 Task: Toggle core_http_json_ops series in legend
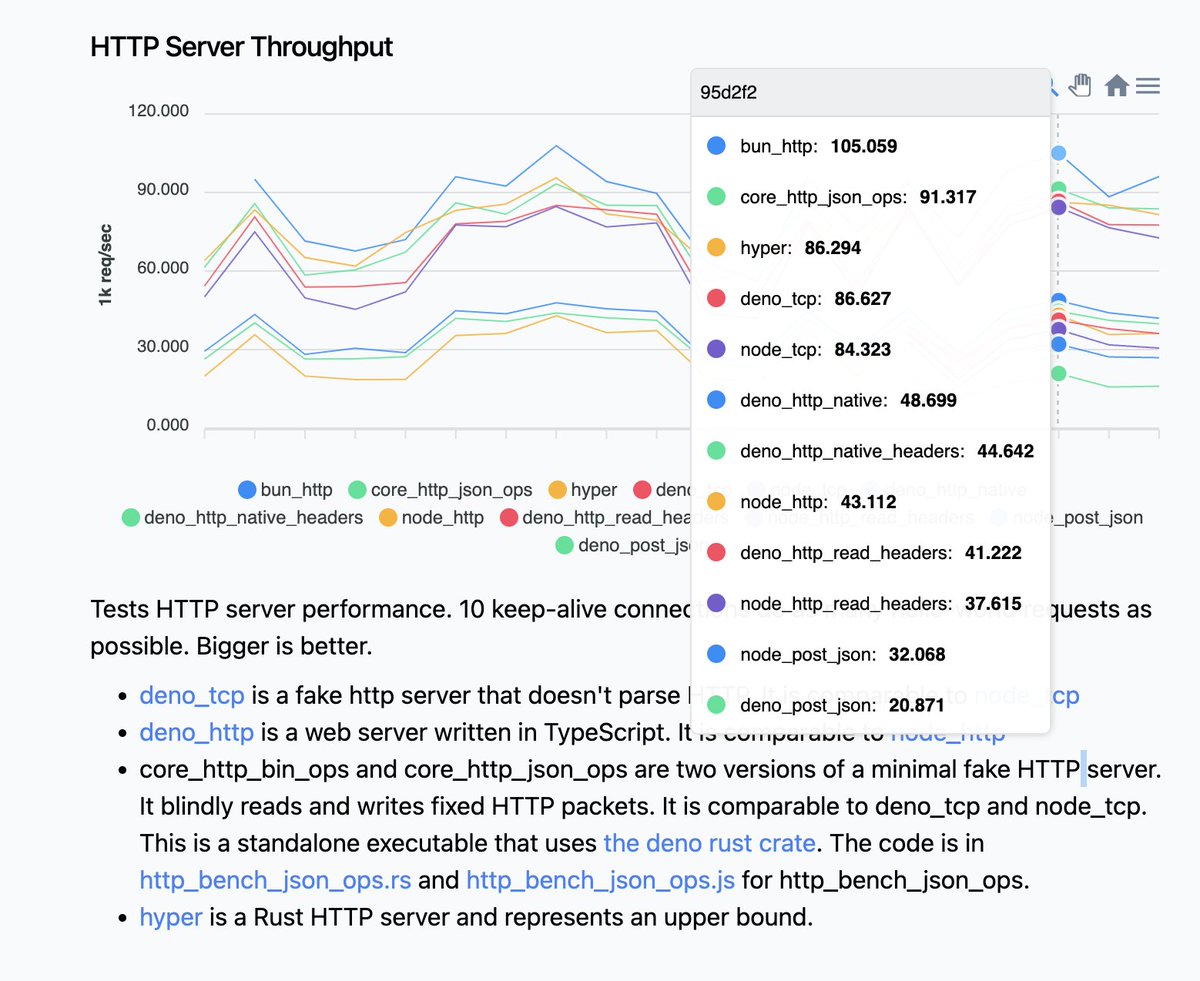(440, 490)
